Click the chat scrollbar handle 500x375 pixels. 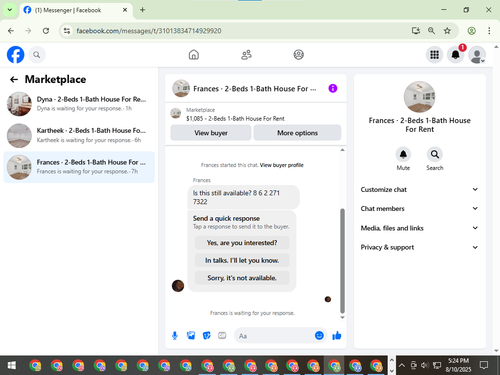pyautogui.click(x=342, y=261)
